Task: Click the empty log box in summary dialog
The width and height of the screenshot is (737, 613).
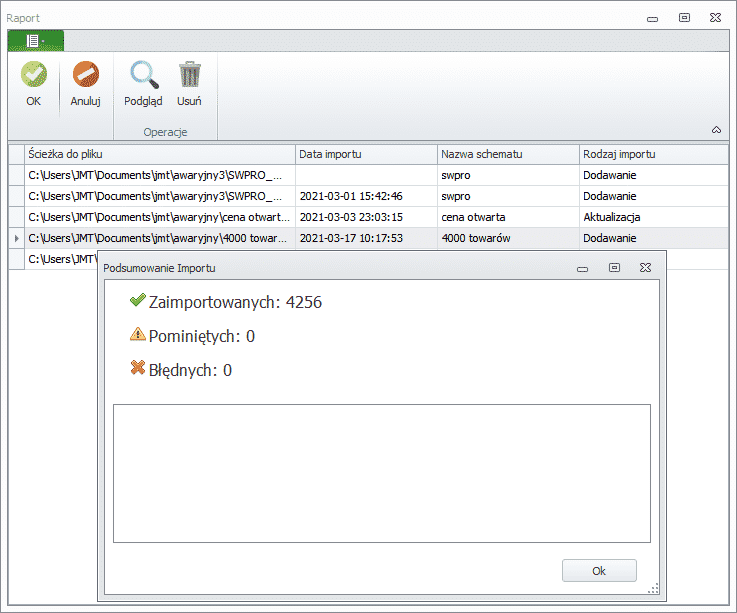Action: 382,473
